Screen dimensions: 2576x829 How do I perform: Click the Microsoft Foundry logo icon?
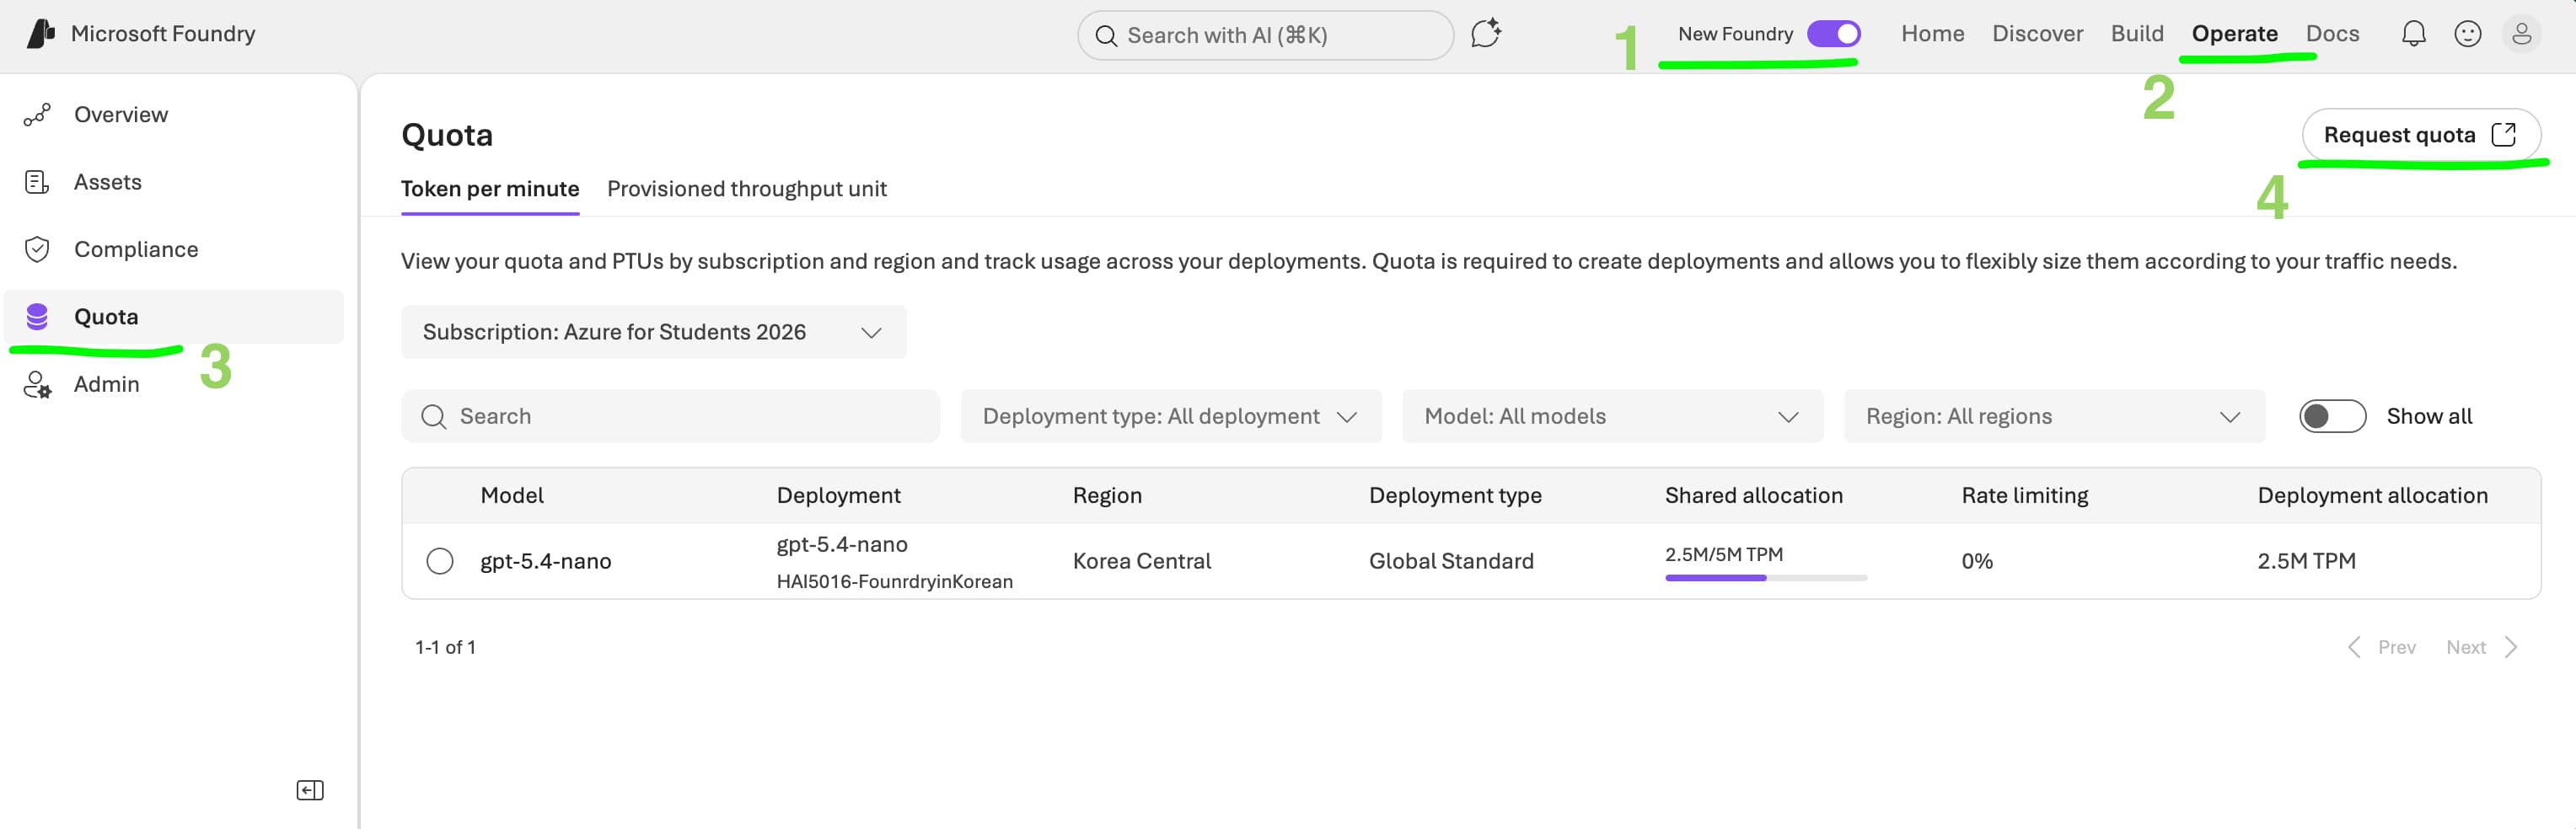click(40, 34)
